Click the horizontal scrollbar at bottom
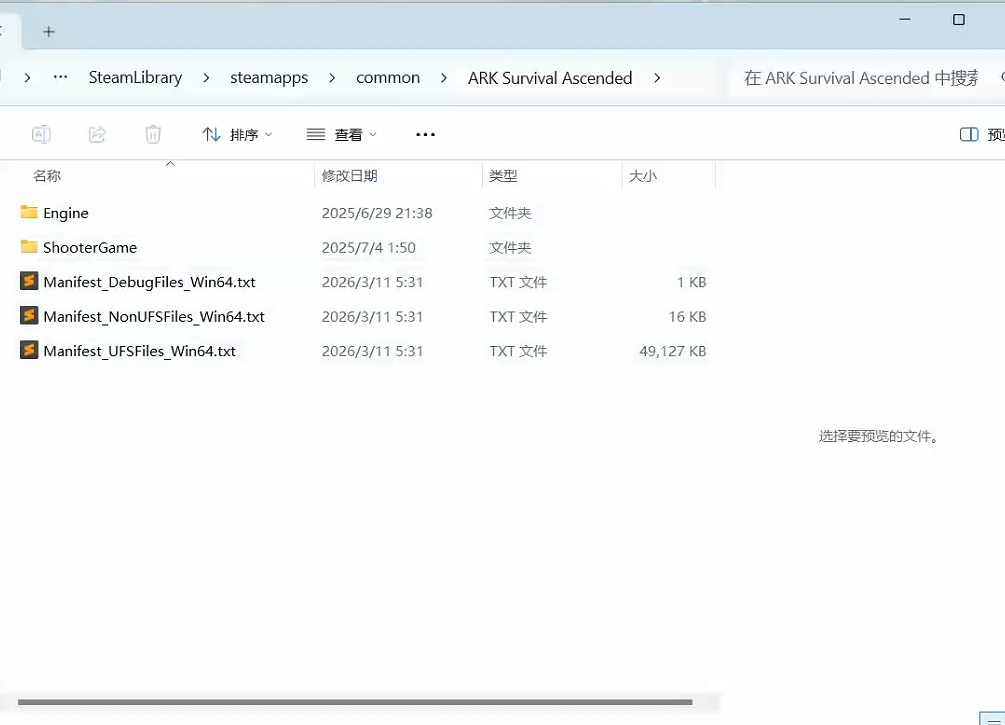The height and width of the screenshot is (725, 1005). (354, 703)
